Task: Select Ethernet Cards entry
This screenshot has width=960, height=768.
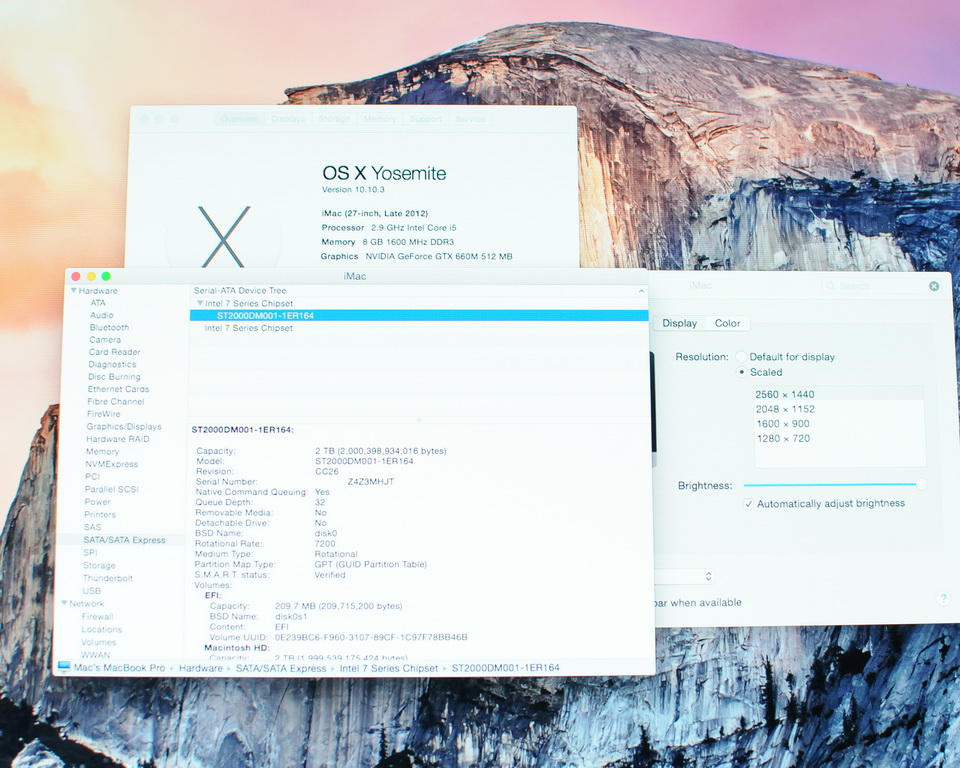Action: pos(118,389)
